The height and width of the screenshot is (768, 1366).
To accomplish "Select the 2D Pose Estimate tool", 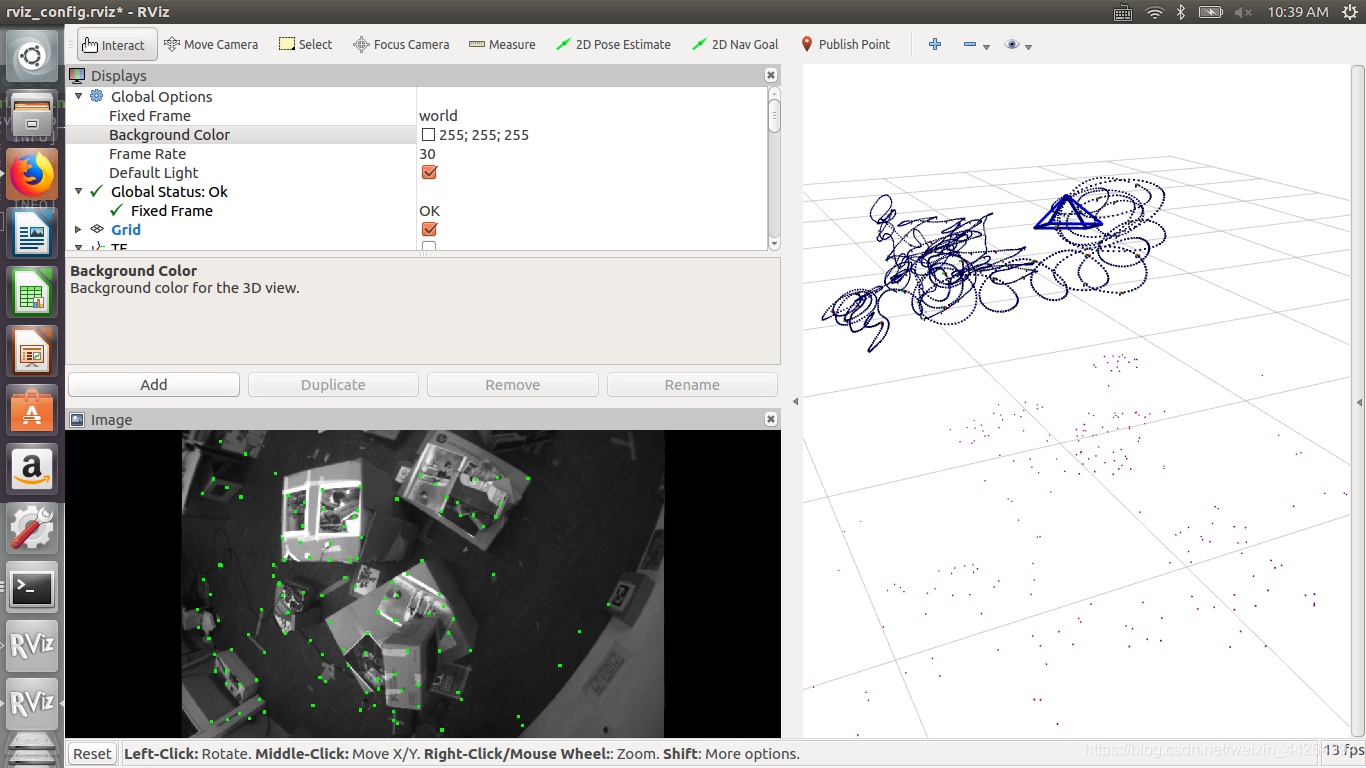I will 613,45.
